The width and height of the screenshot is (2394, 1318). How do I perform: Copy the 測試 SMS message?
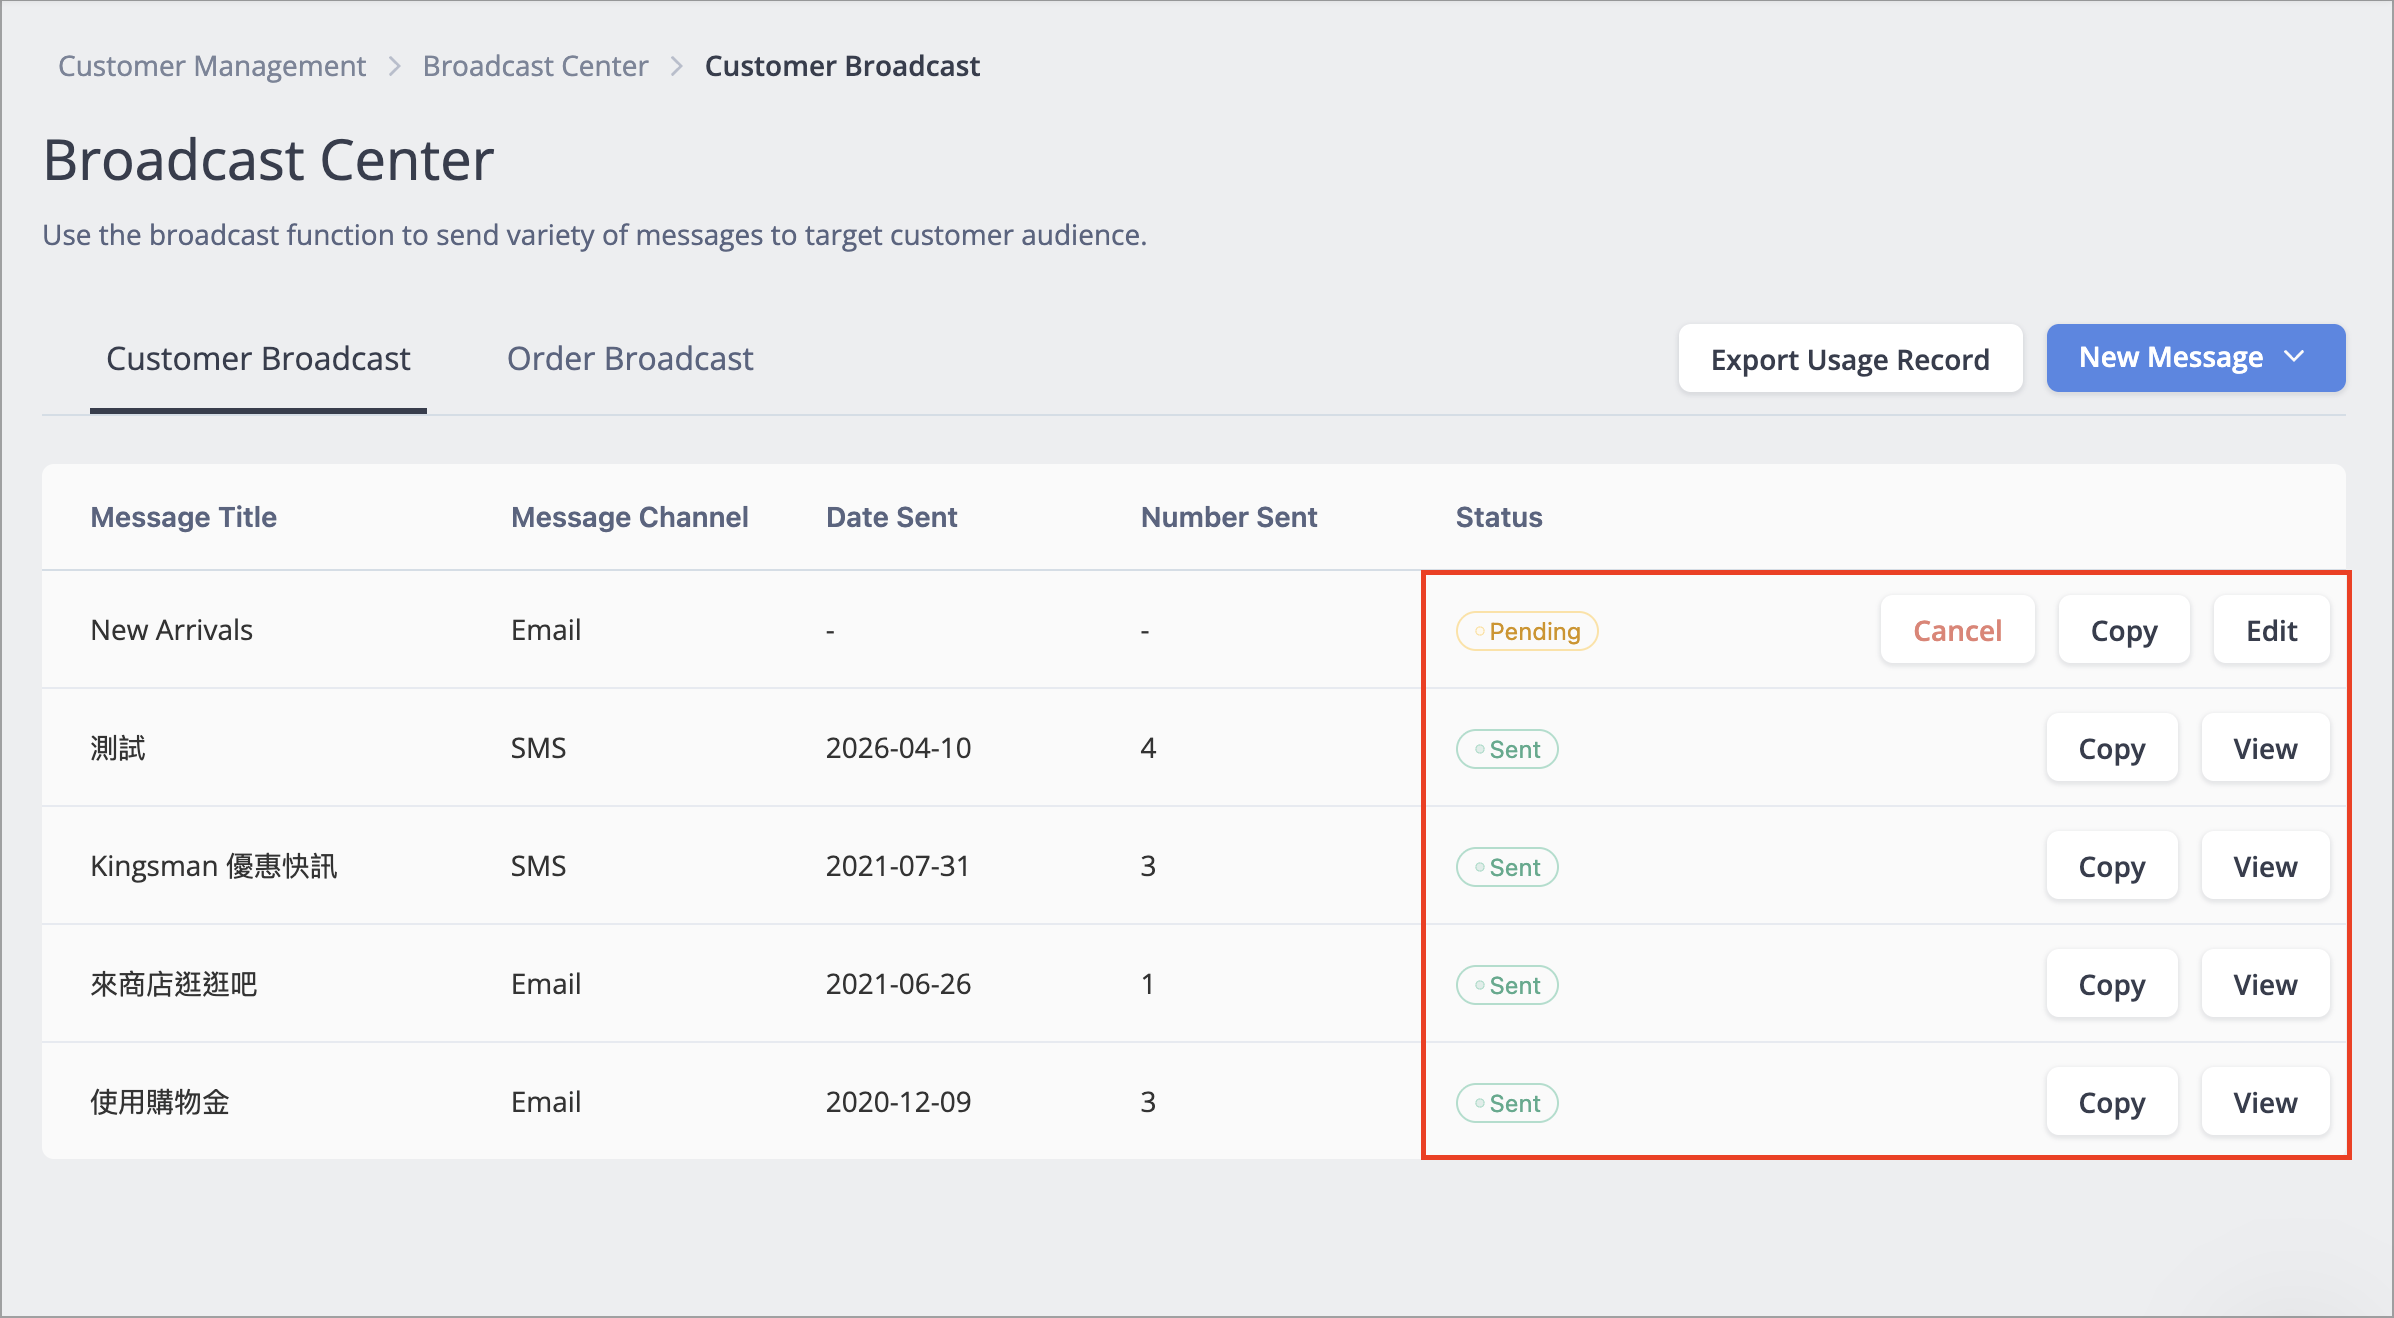coord(2112,748)
